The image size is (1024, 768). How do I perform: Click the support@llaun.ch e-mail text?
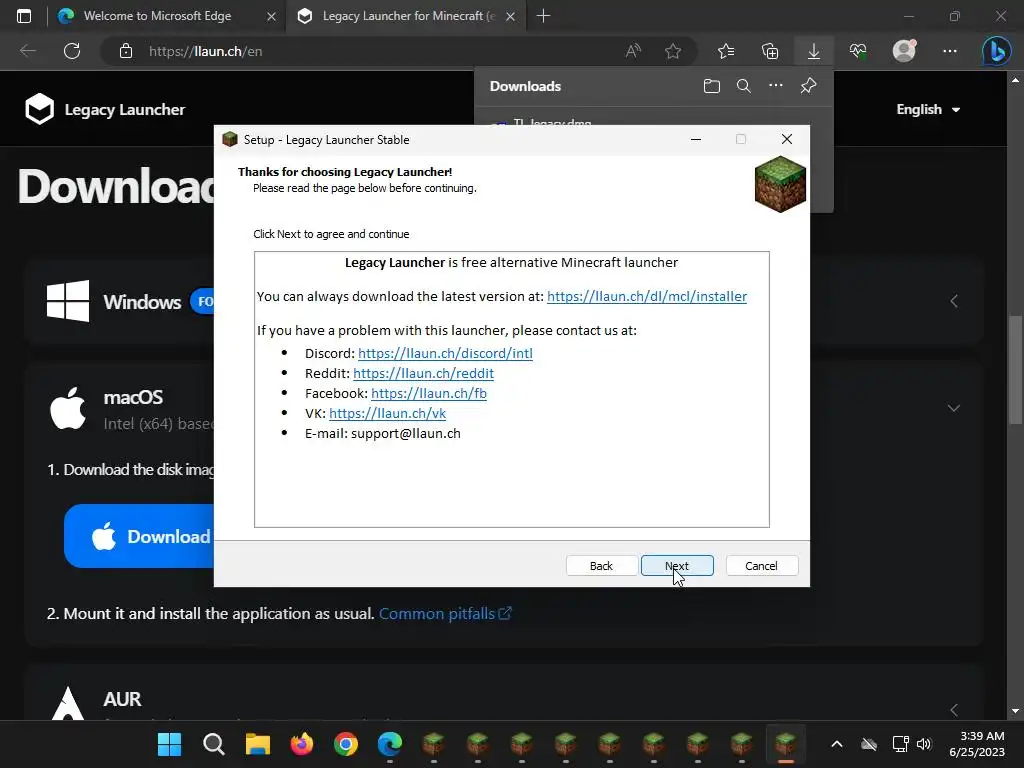406,434
